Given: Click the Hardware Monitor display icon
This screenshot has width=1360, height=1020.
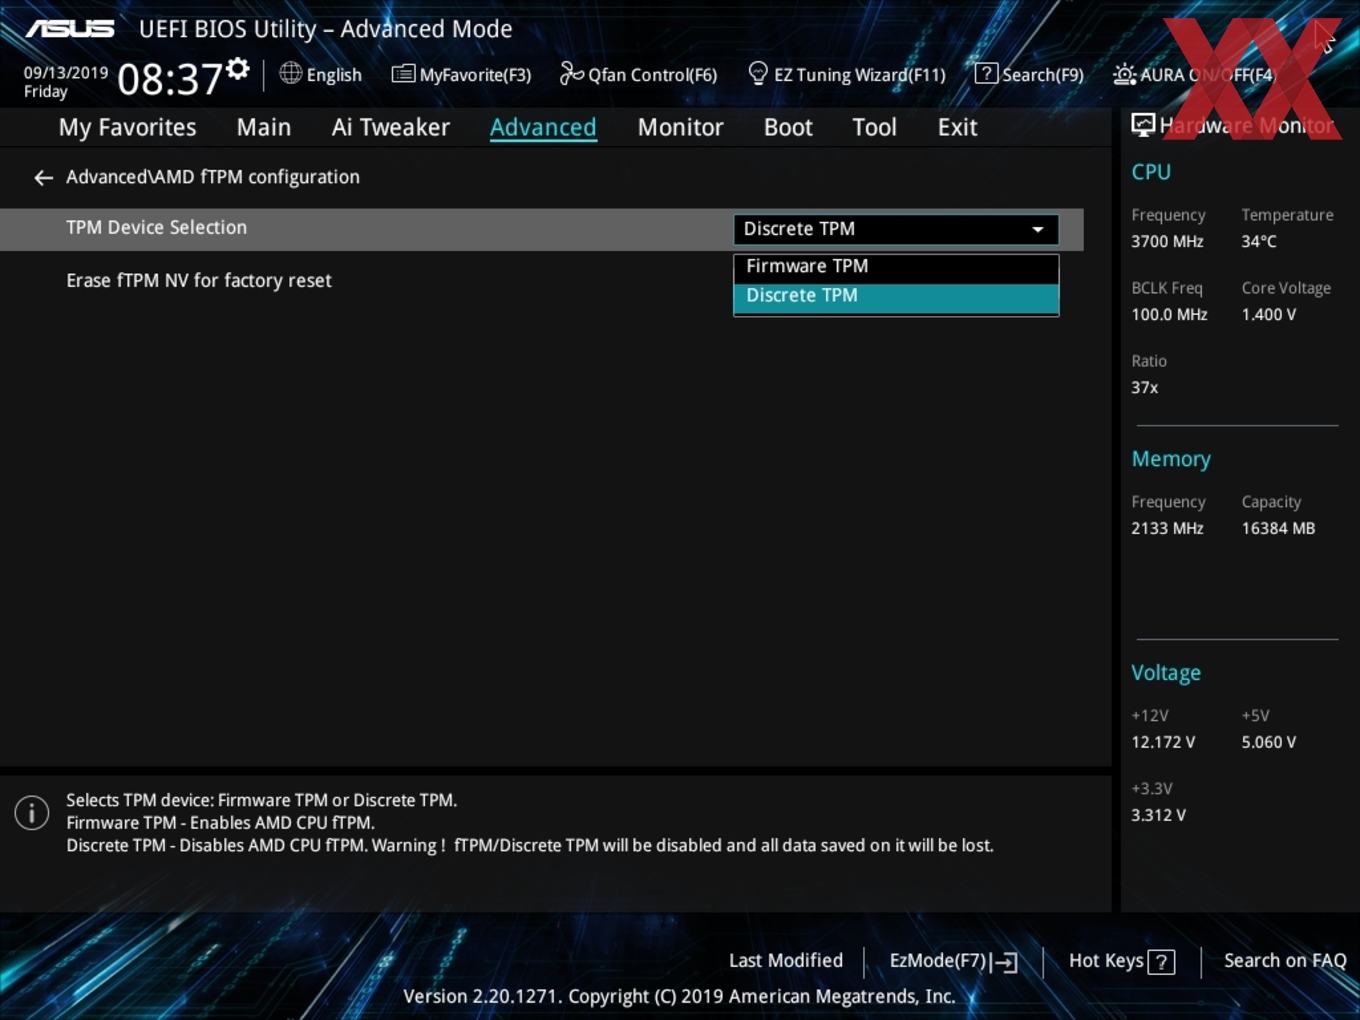Looking at the screenshot, I should point(1143,124).
